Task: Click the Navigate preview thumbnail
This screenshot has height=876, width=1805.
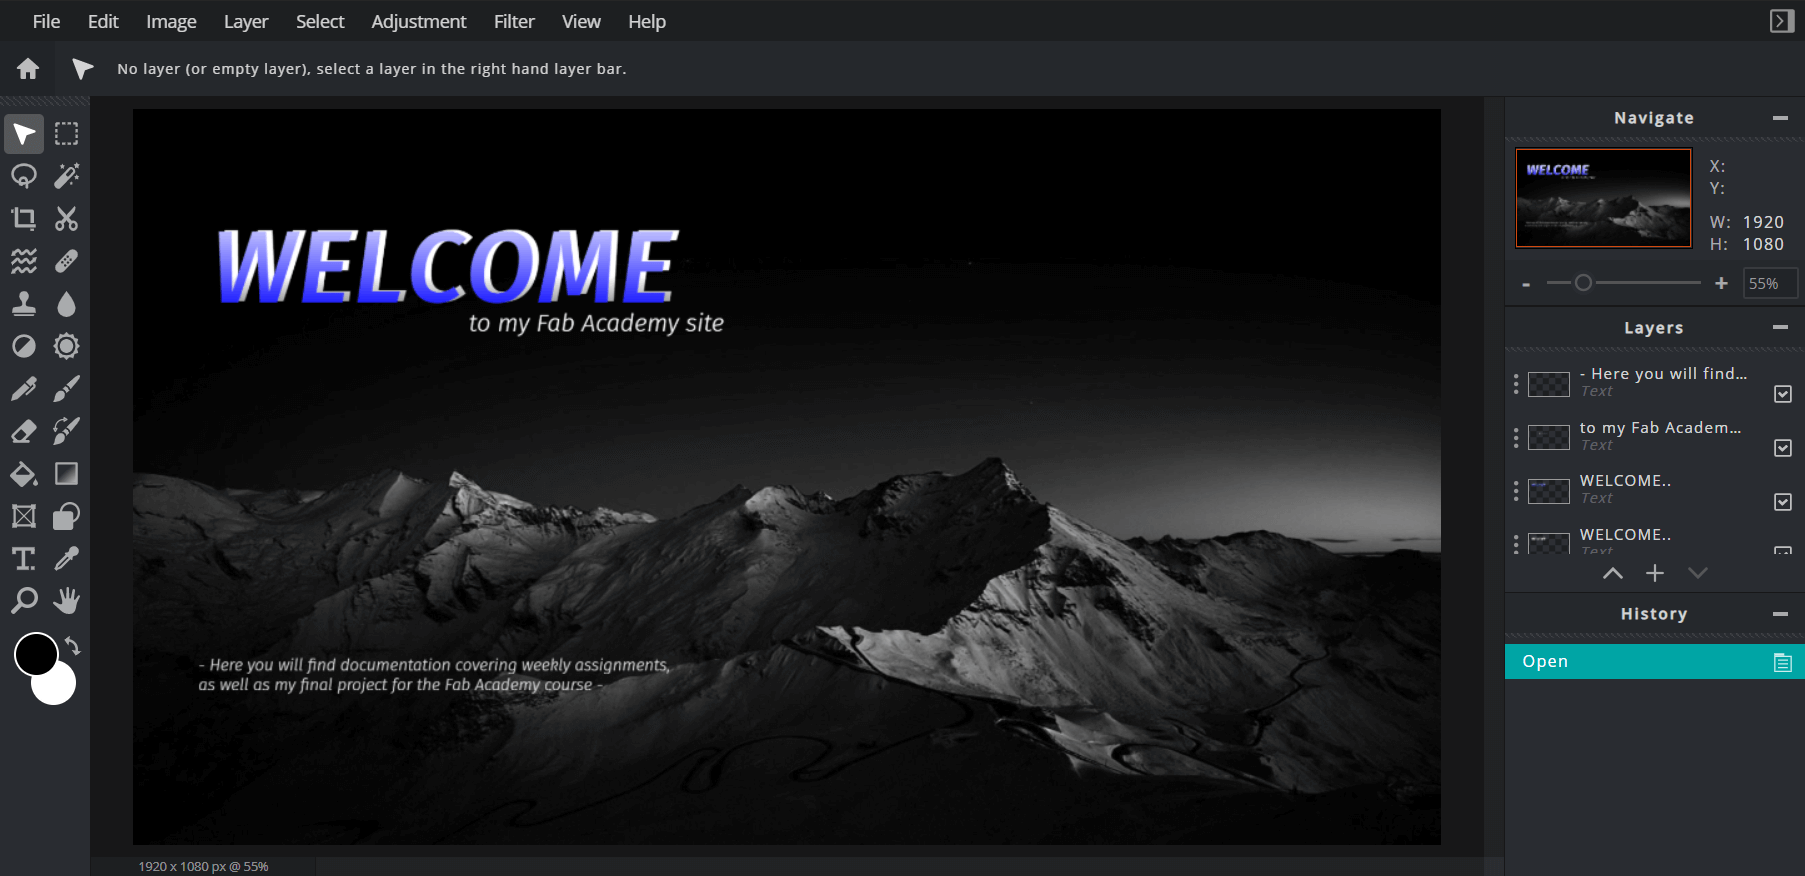Action: tap(1603, 198)
